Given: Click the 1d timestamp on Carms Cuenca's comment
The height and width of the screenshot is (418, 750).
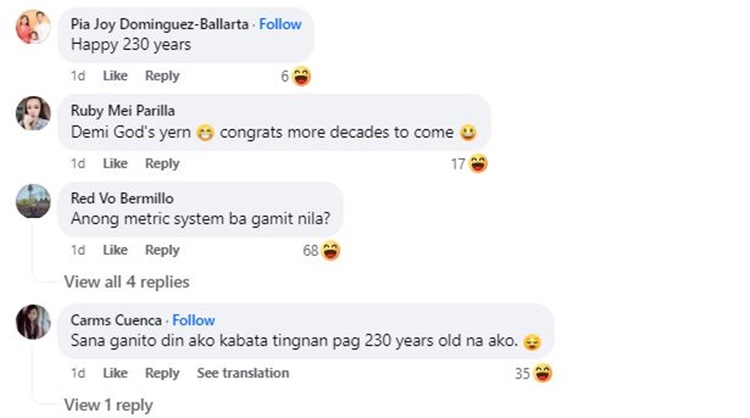Looking at the screenshot, I should pos(78,373).
